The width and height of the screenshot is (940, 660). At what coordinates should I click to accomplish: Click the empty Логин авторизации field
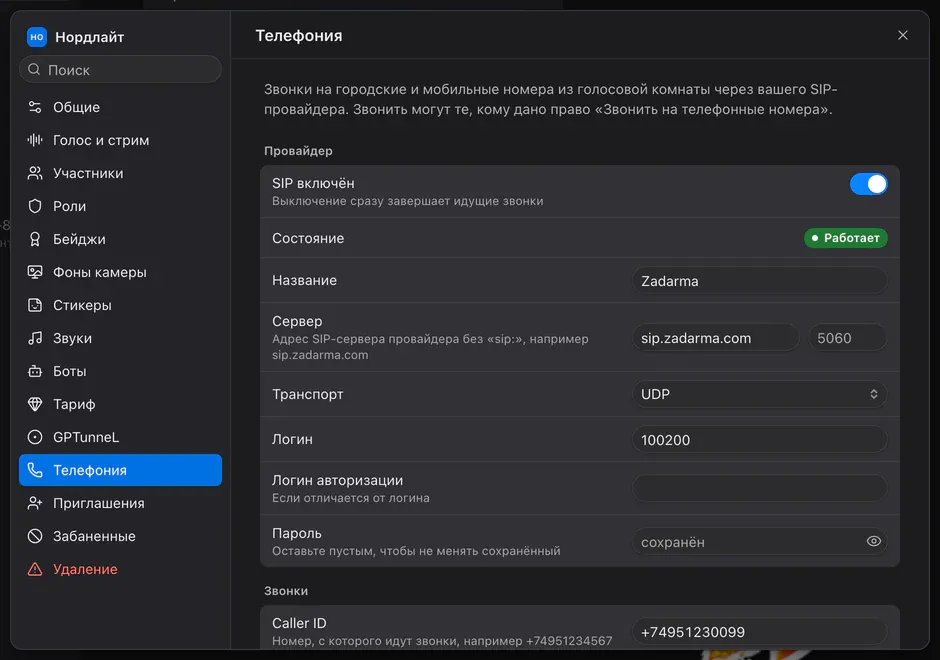[x=760, y=488]
